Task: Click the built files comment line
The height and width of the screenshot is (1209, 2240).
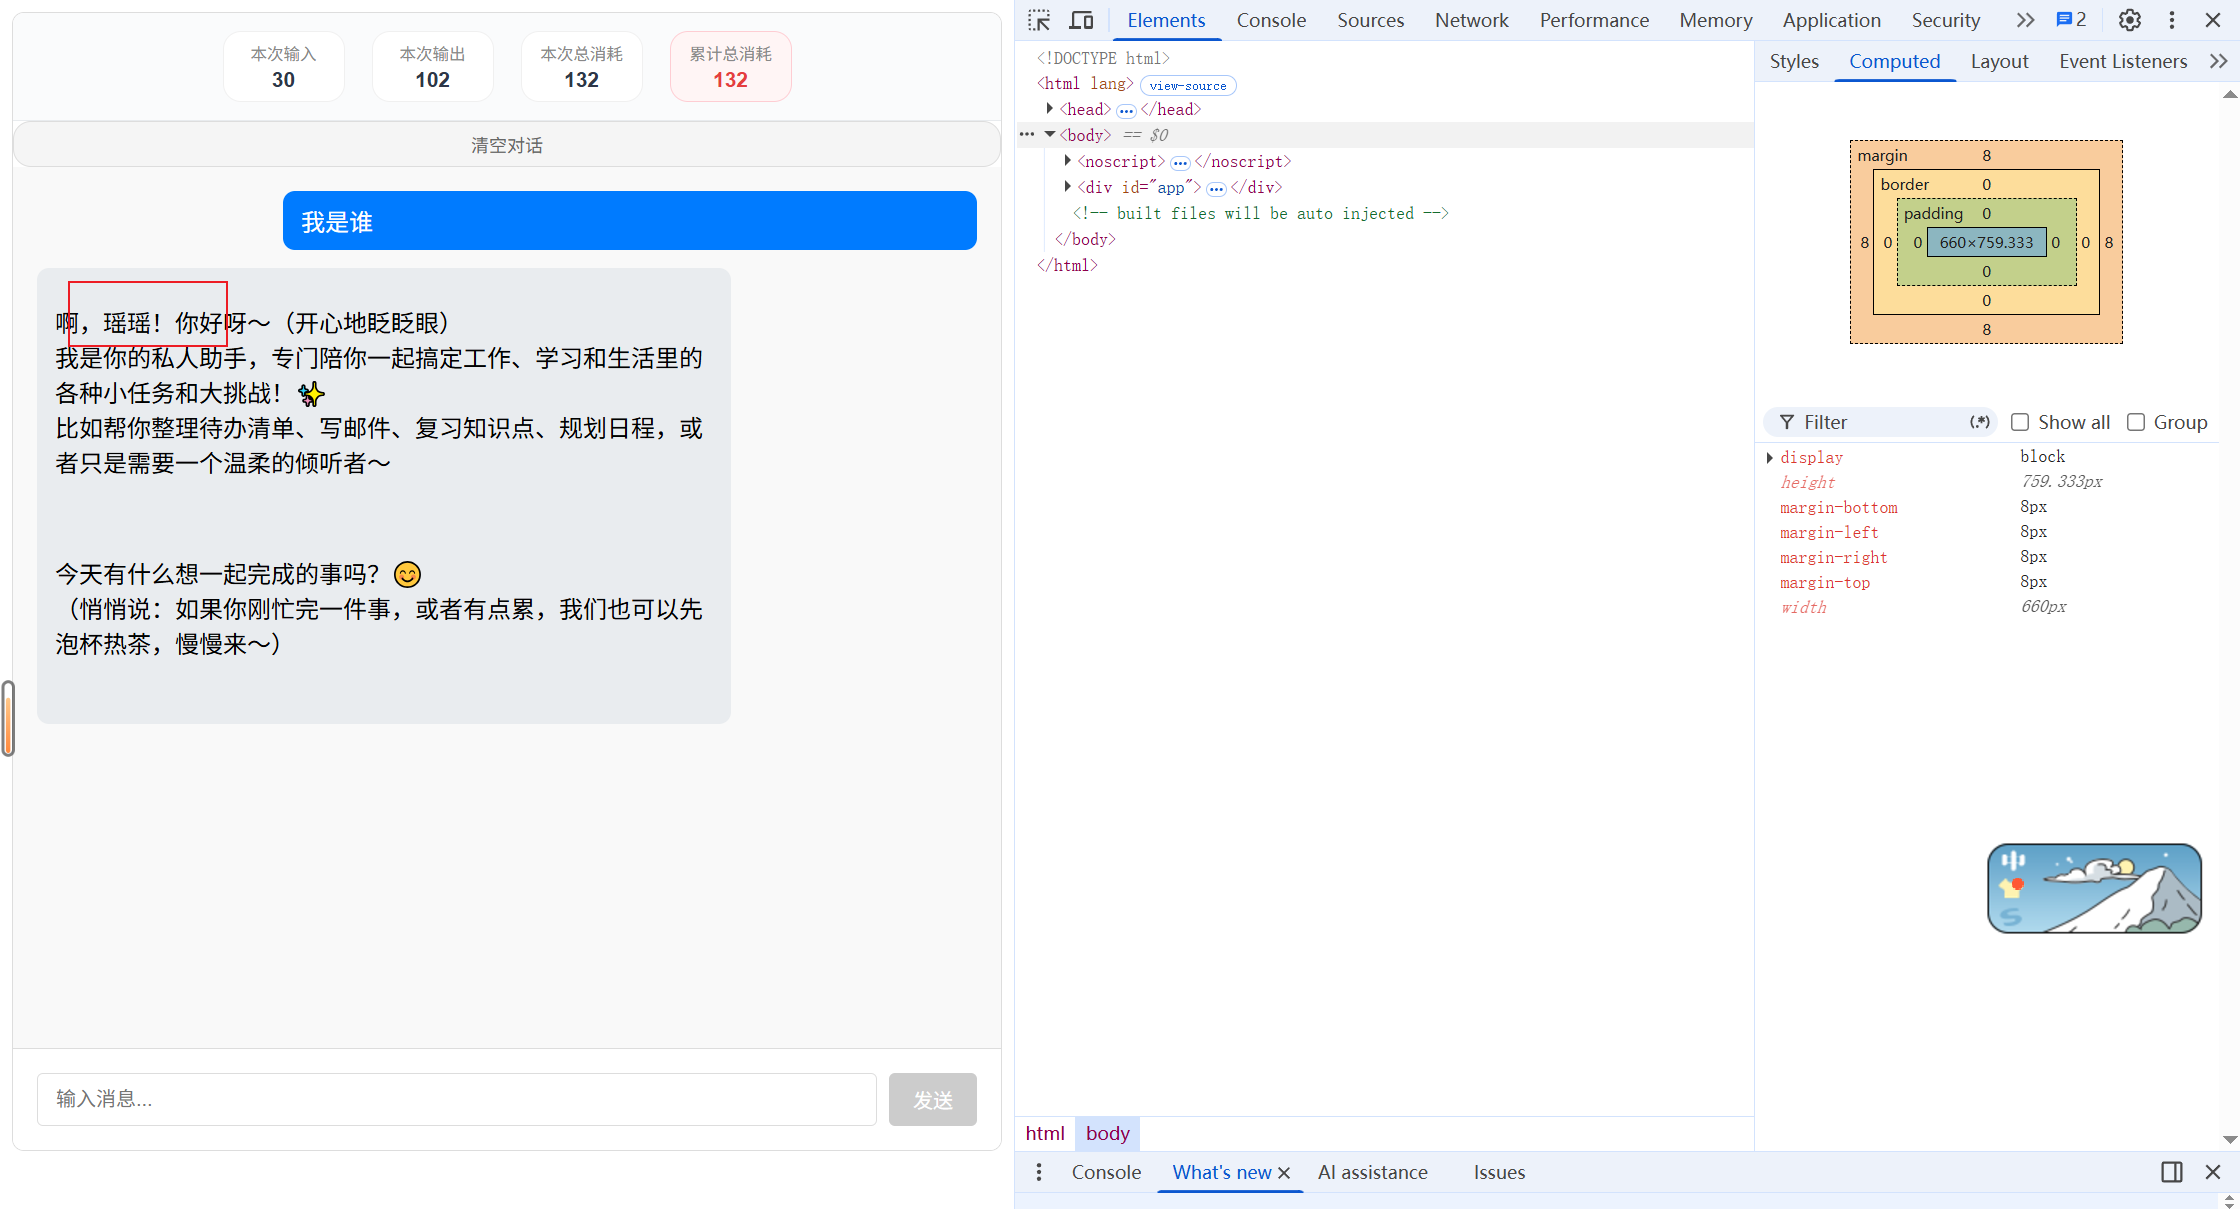Action: [x=1260, y=213]
